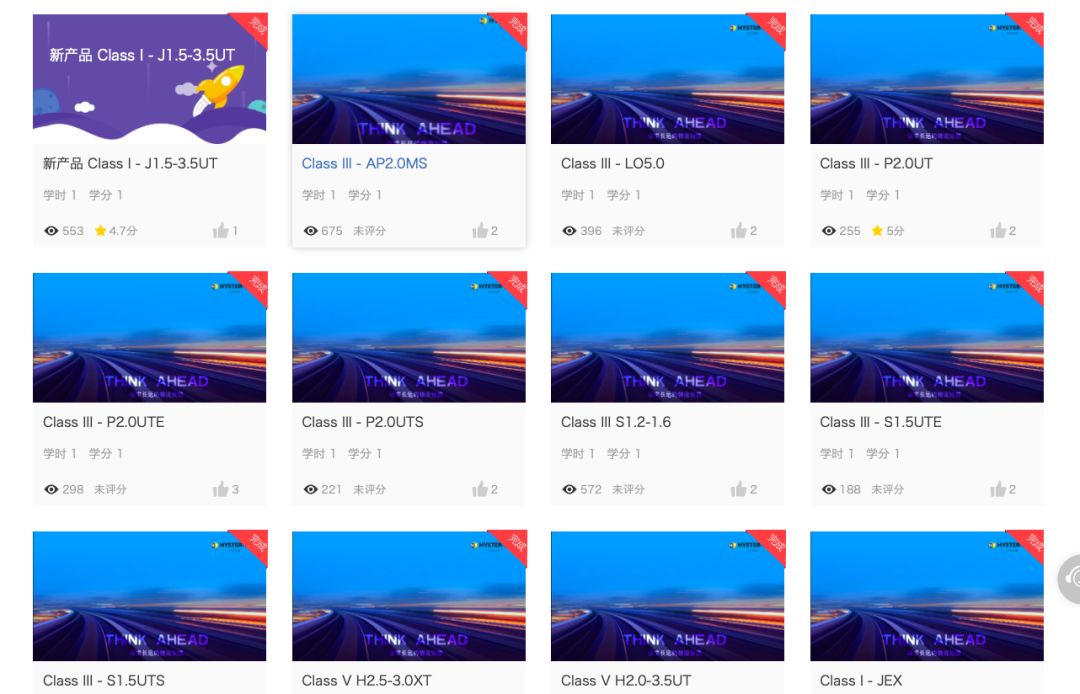Click thumbs-up icon on Class III - P2.0UTE
Image resolution: width=1080 pixels, height=694 pixels.
(220, 489)
